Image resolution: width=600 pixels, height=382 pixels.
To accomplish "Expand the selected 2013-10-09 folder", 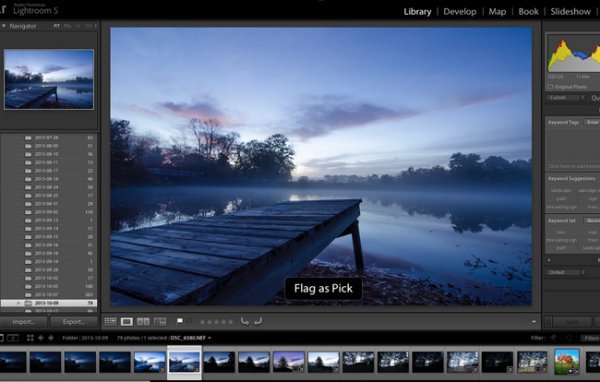I will [18, 303].
